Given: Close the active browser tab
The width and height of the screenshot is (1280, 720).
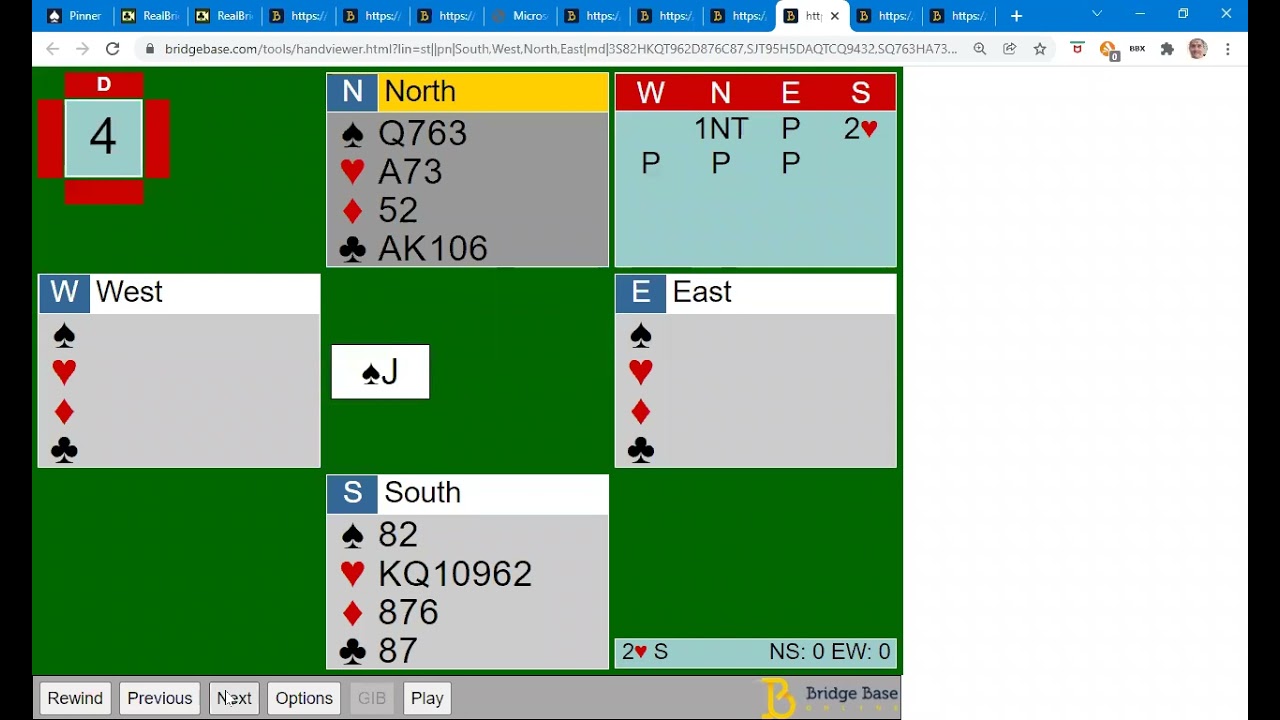Looking at the screenshot, I should pos(835,16).
